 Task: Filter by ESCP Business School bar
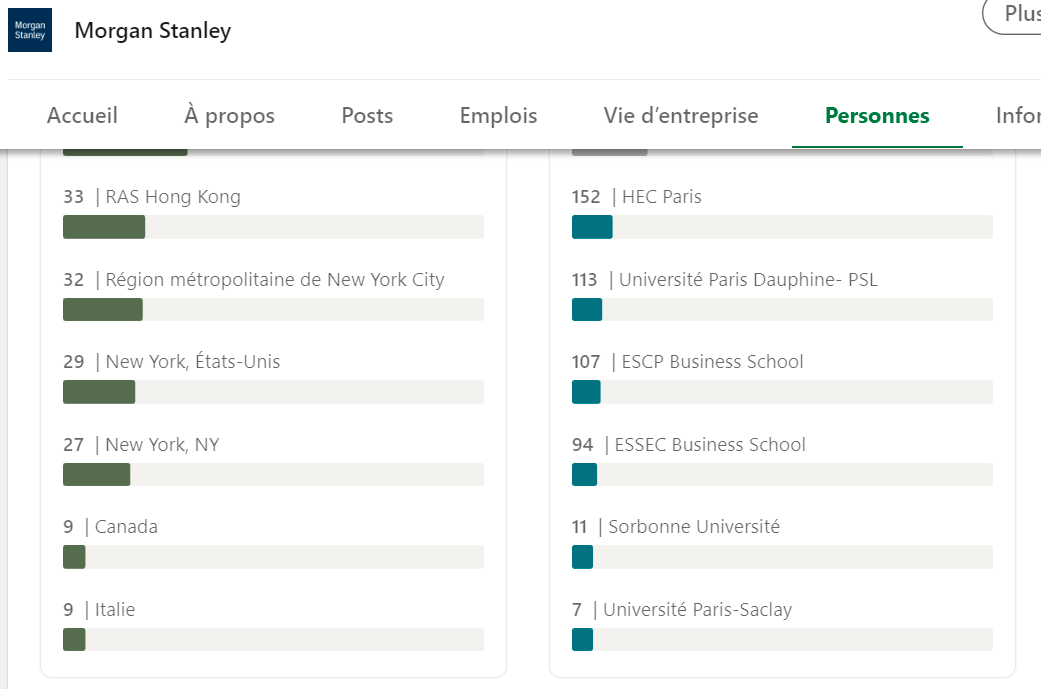782,392
